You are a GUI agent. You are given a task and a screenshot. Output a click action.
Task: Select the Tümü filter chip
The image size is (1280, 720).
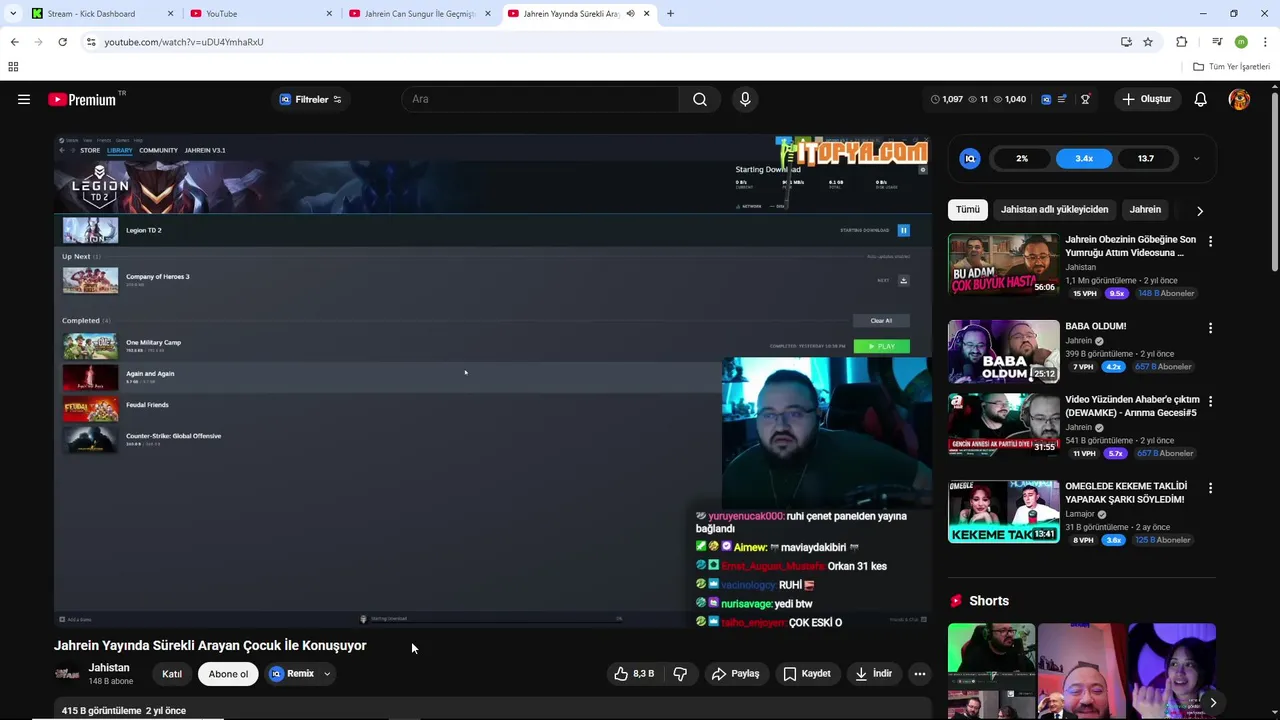[968, 210]
